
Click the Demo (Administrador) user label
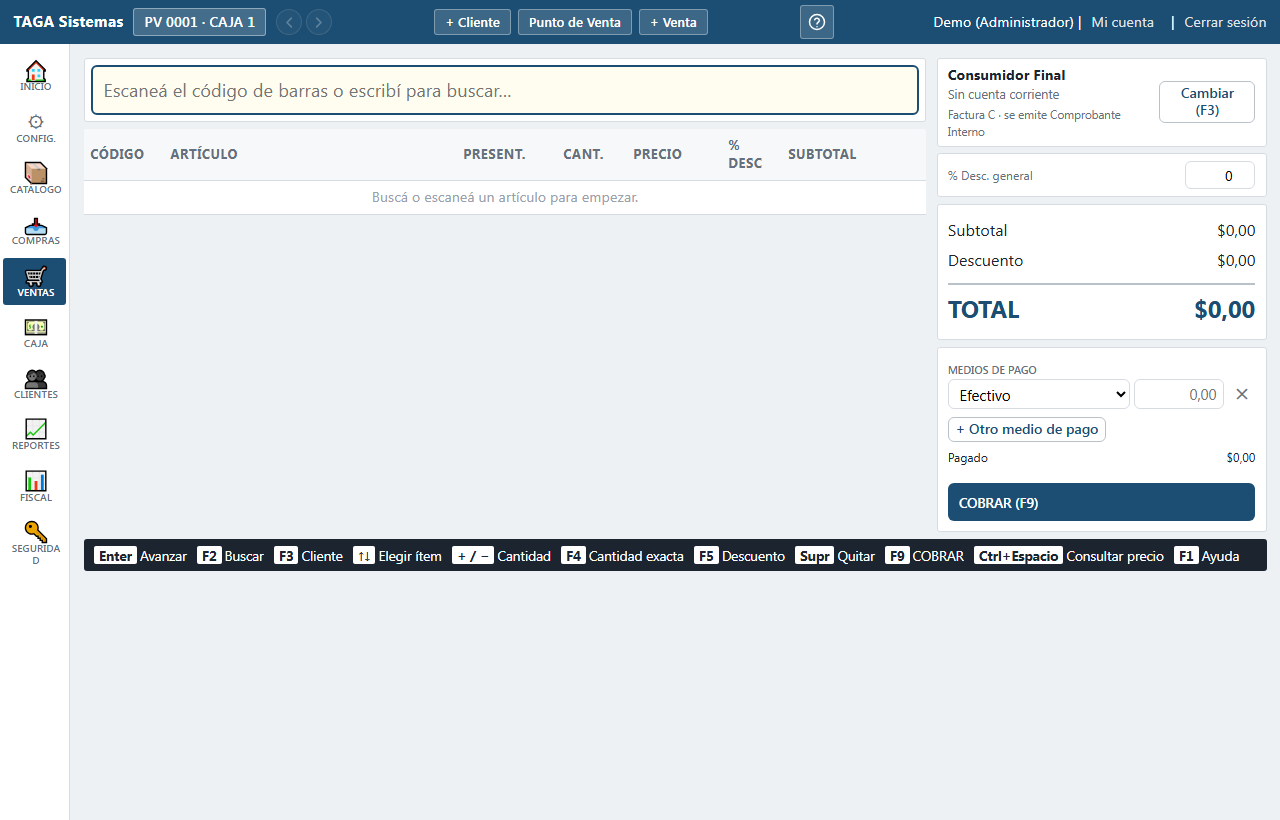click(1003, 22)
